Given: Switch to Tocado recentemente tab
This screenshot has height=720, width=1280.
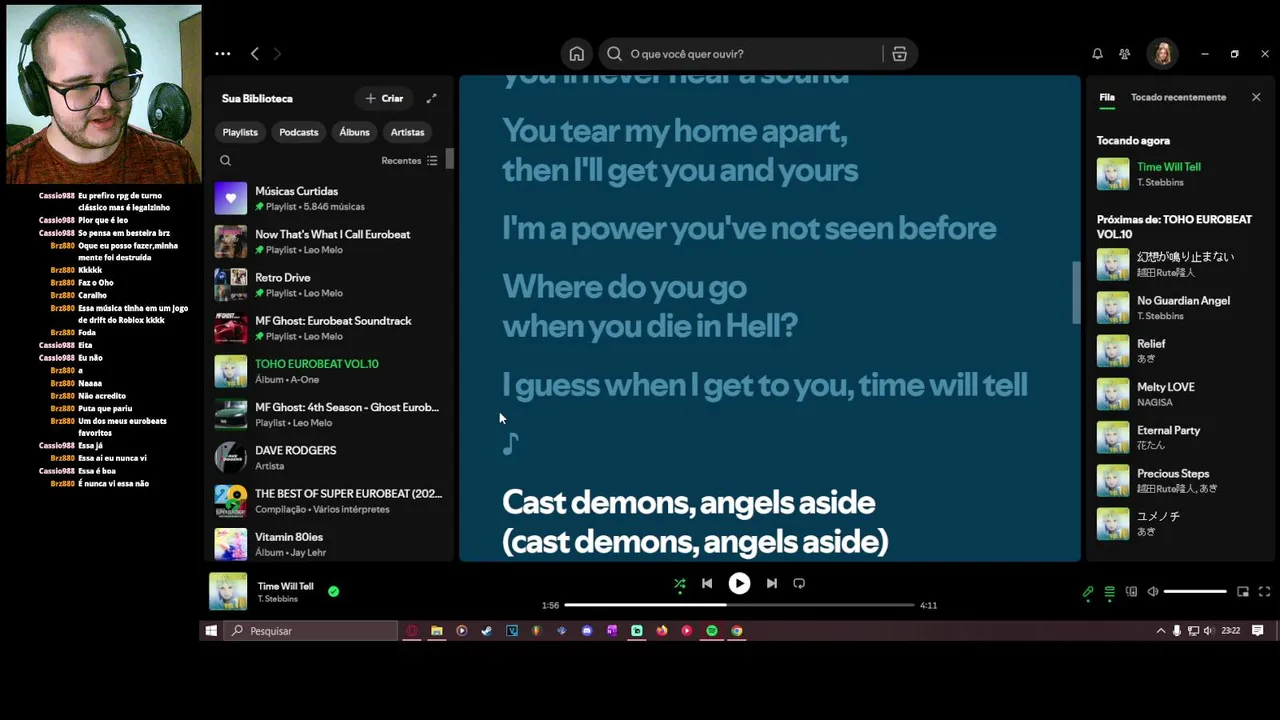Looking at the screenshot, I should [1178, 97].
